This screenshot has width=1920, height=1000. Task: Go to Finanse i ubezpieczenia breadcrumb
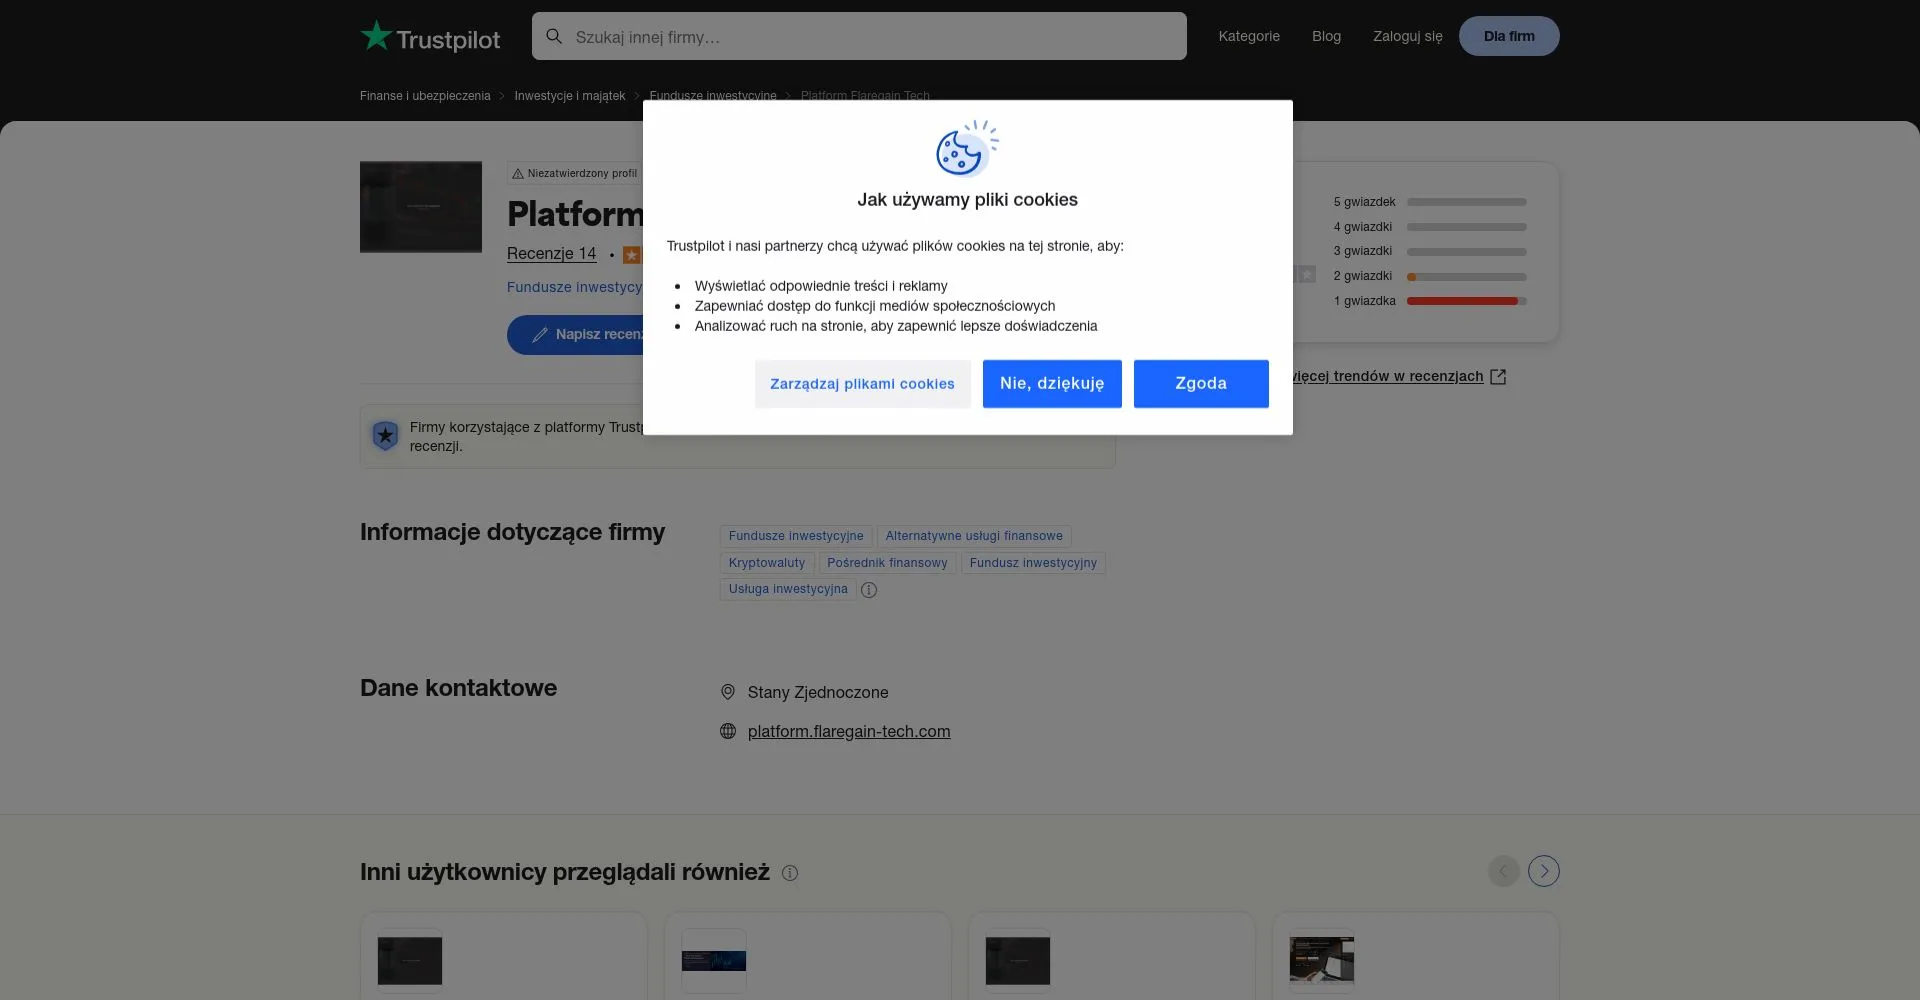pyautogui.click(x=425, y=96)
